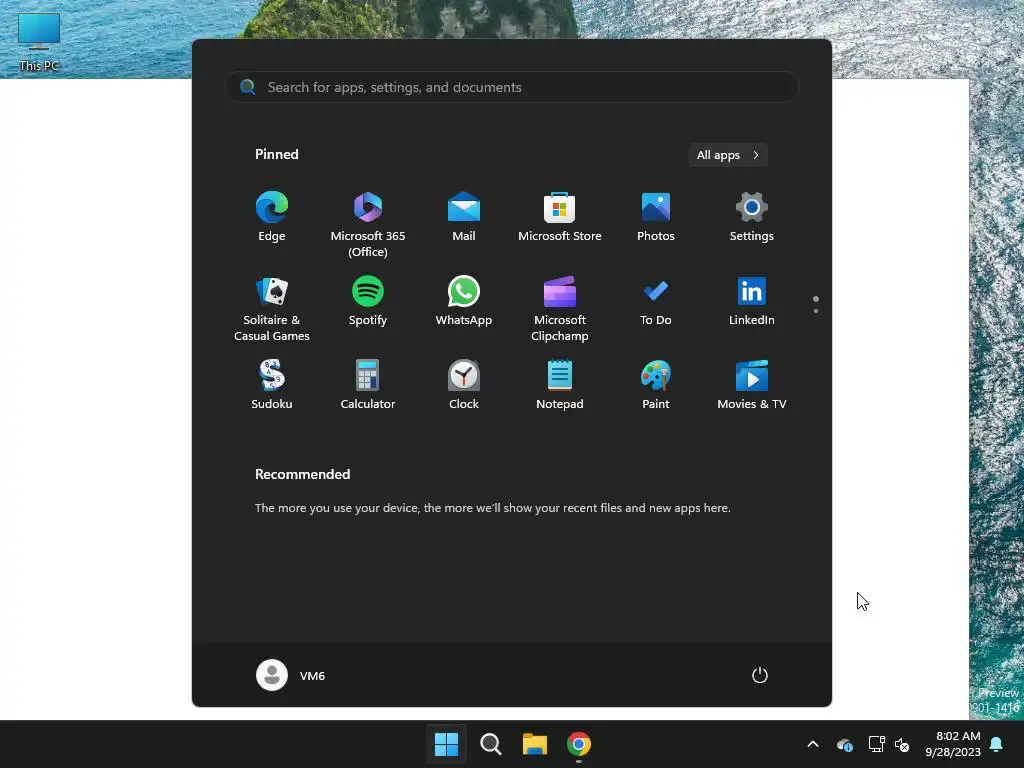The image size is (1024, 768).
Task: Open Settings from pinned apps
Action: 752,217
